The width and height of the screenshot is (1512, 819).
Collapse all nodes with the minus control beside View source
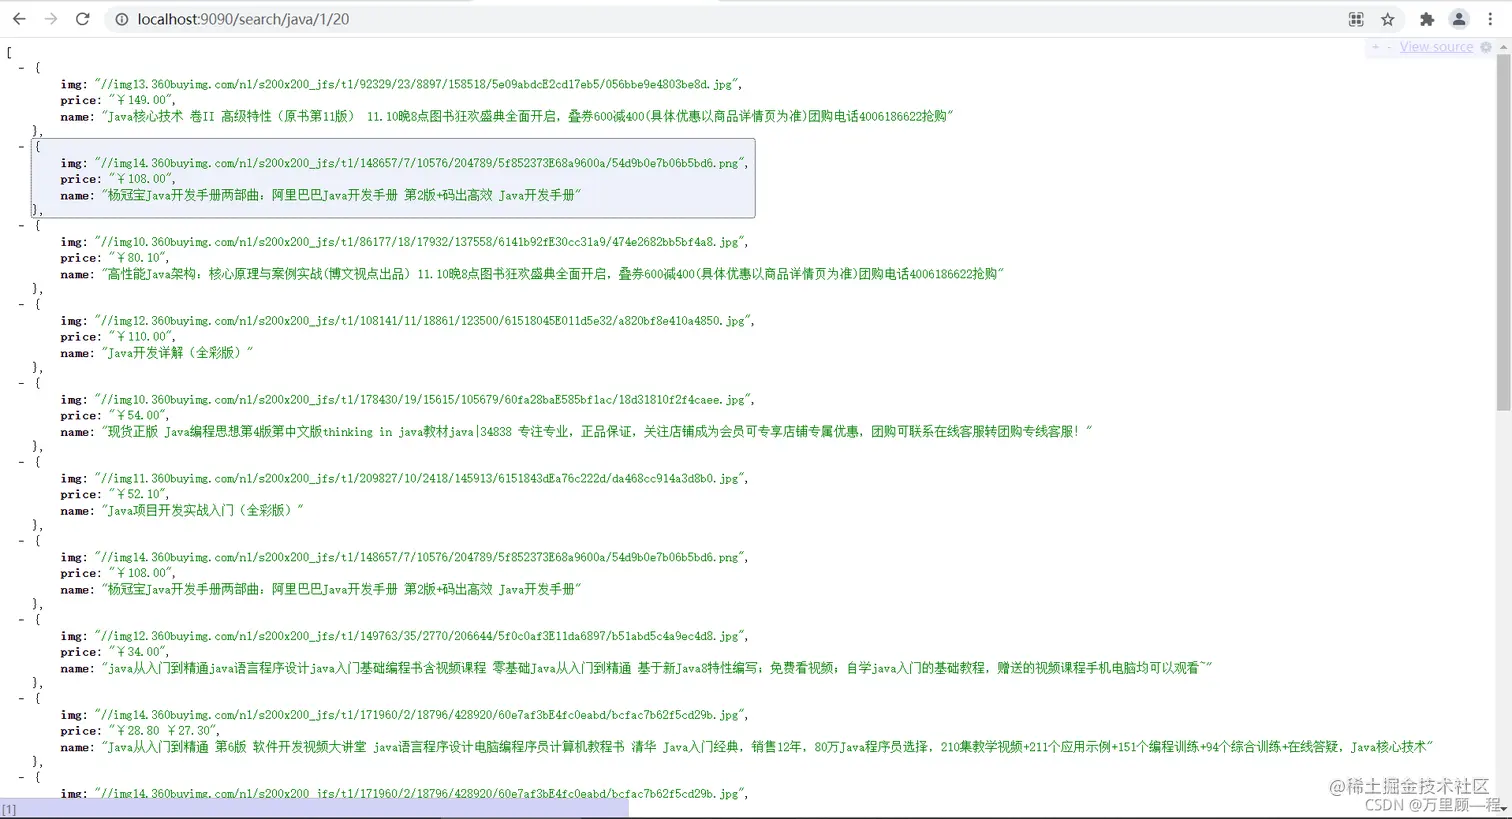point(1389,47)
